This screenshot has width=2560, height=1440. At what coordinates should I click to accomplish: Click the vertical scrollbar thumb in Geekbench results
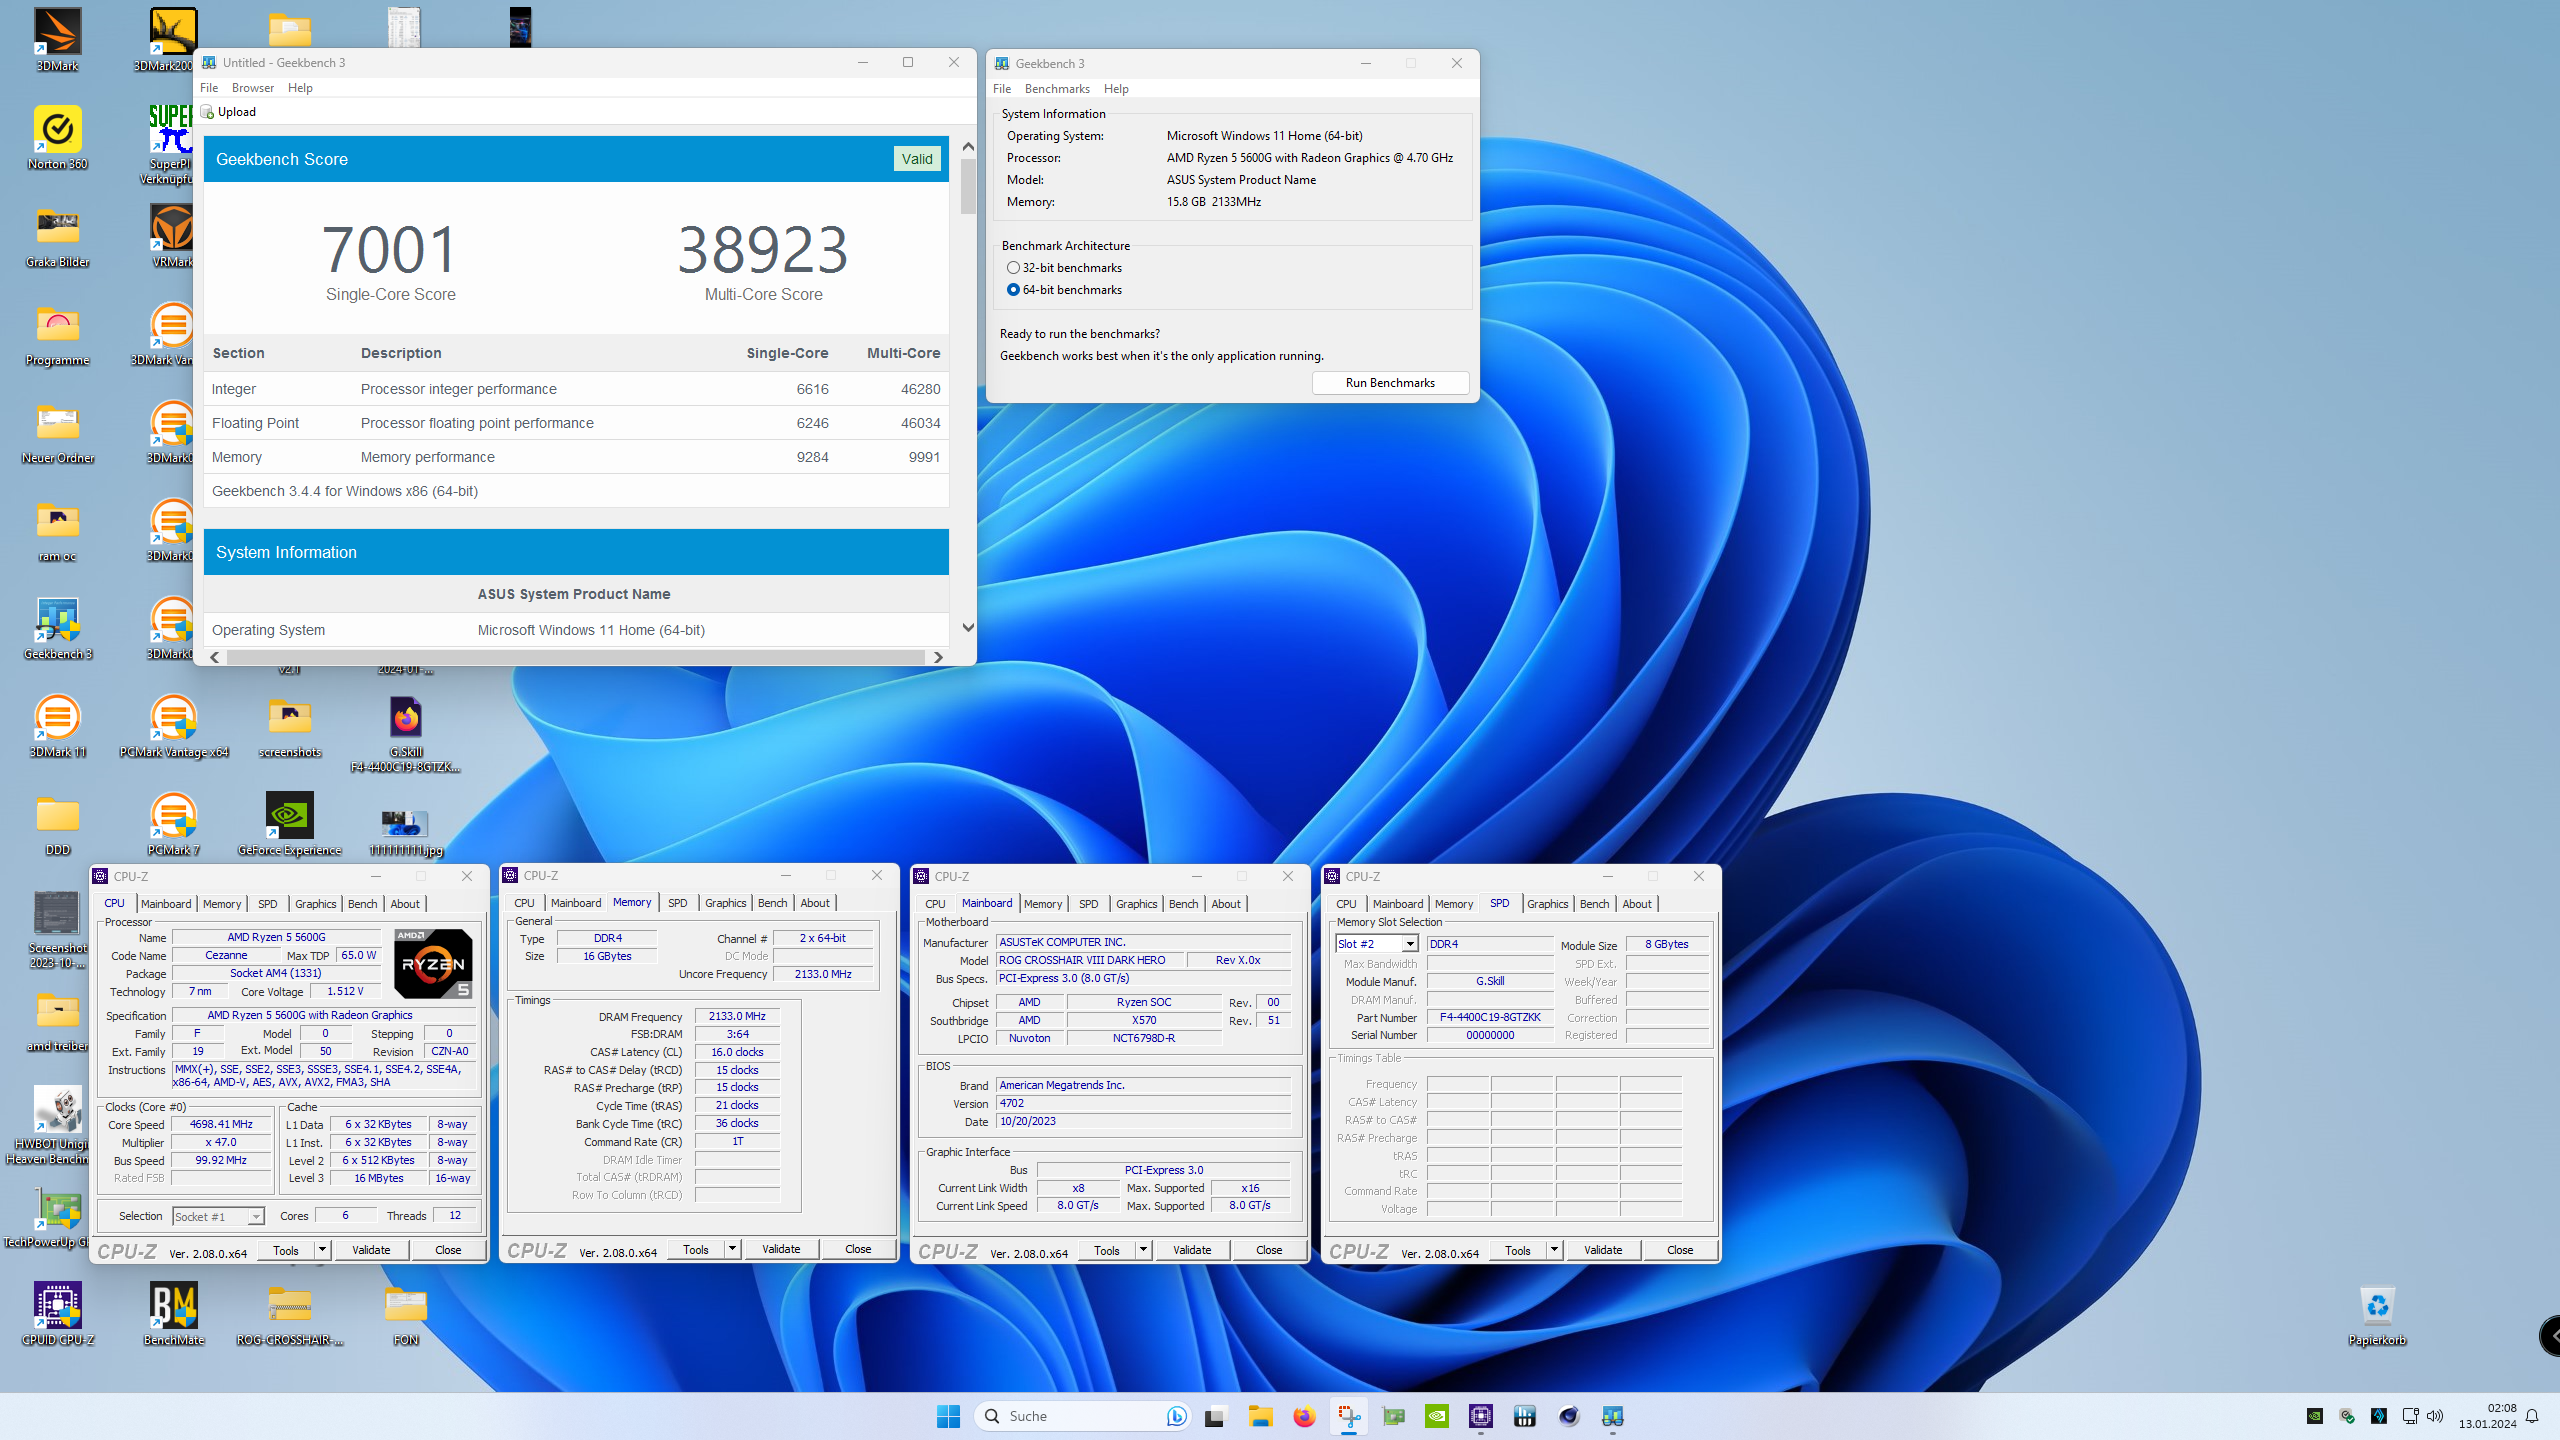coord(967,187)
